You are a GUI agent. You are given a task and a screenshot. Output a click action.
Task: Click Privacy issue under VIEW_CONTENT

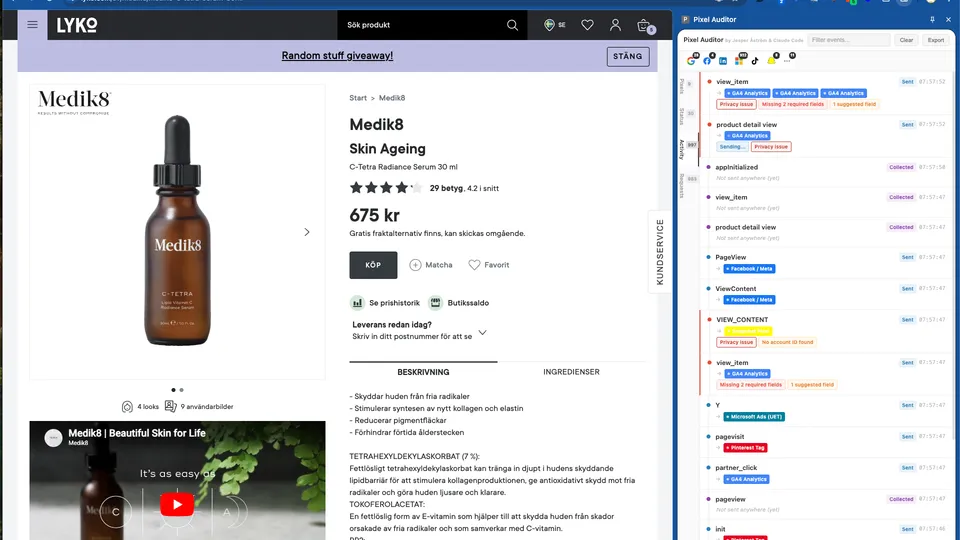pyautogui.click(x=737, y=342)
